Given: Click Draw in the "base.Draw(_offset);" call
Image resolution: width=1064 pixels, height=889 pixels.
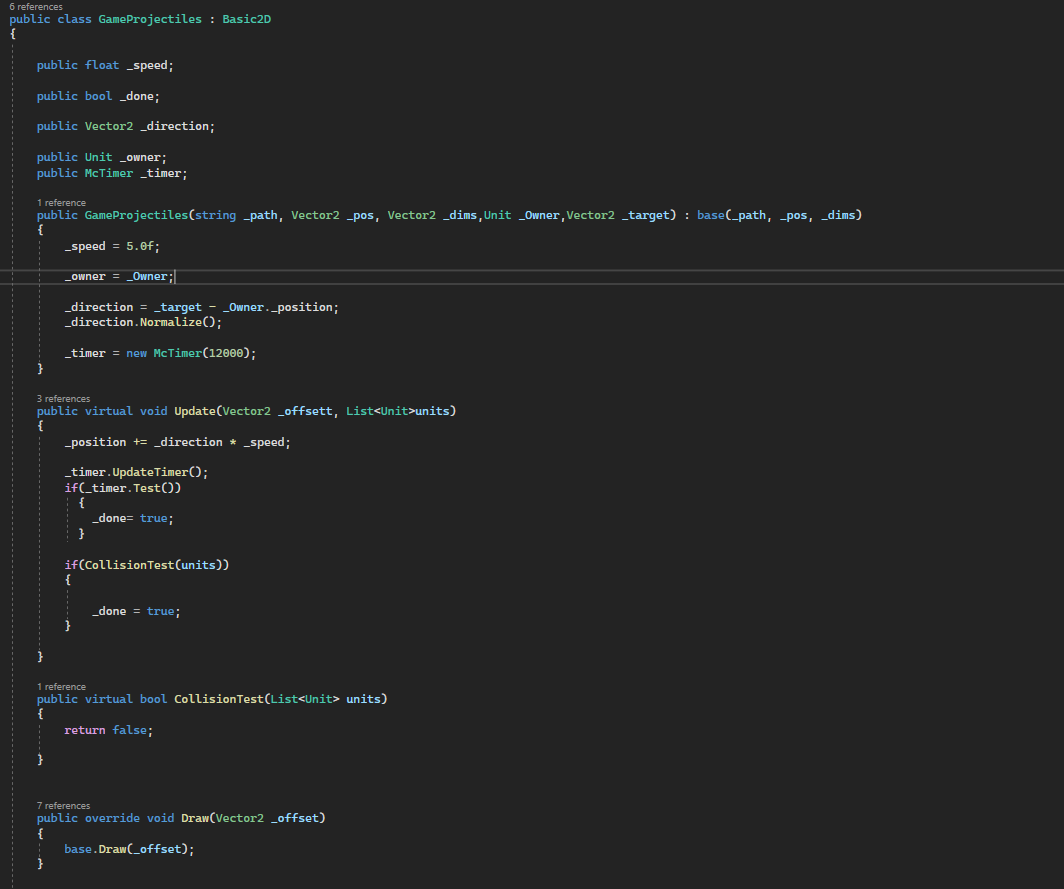Looking at the screenshot, I should pos(112,850).
